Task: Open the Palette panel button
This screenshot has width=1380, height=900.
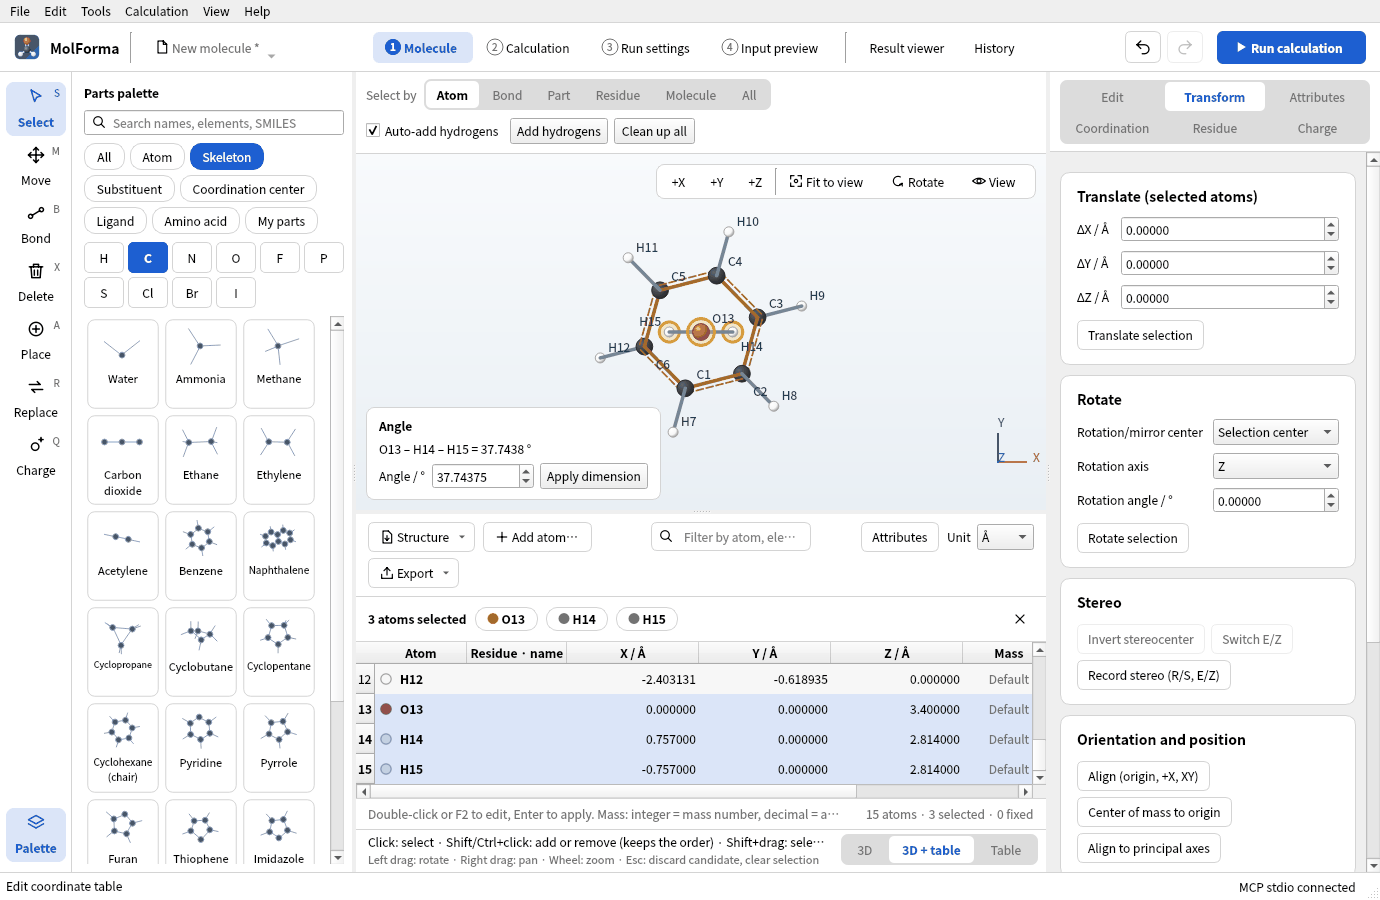Action: [x=36, y=834]
